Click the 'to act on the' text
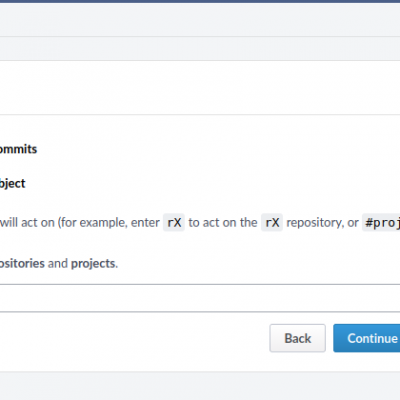Screen dimensions: 400x400 [x=223, y=222]
